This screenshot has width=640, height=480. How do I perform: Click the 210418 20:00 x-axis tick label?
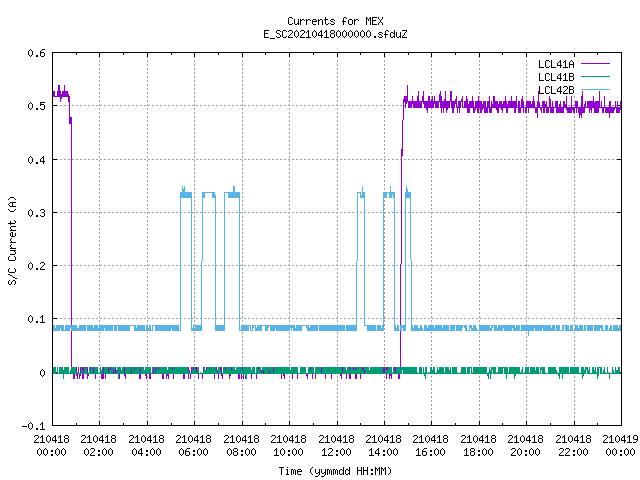coord(525,445)
